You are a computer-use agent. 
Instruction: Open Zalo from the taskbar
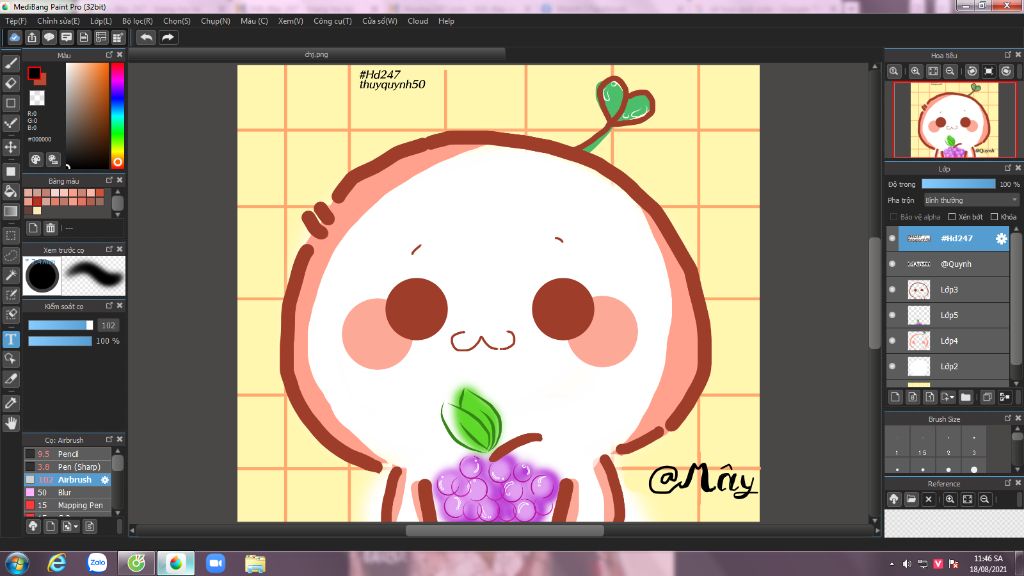point(97,562)
